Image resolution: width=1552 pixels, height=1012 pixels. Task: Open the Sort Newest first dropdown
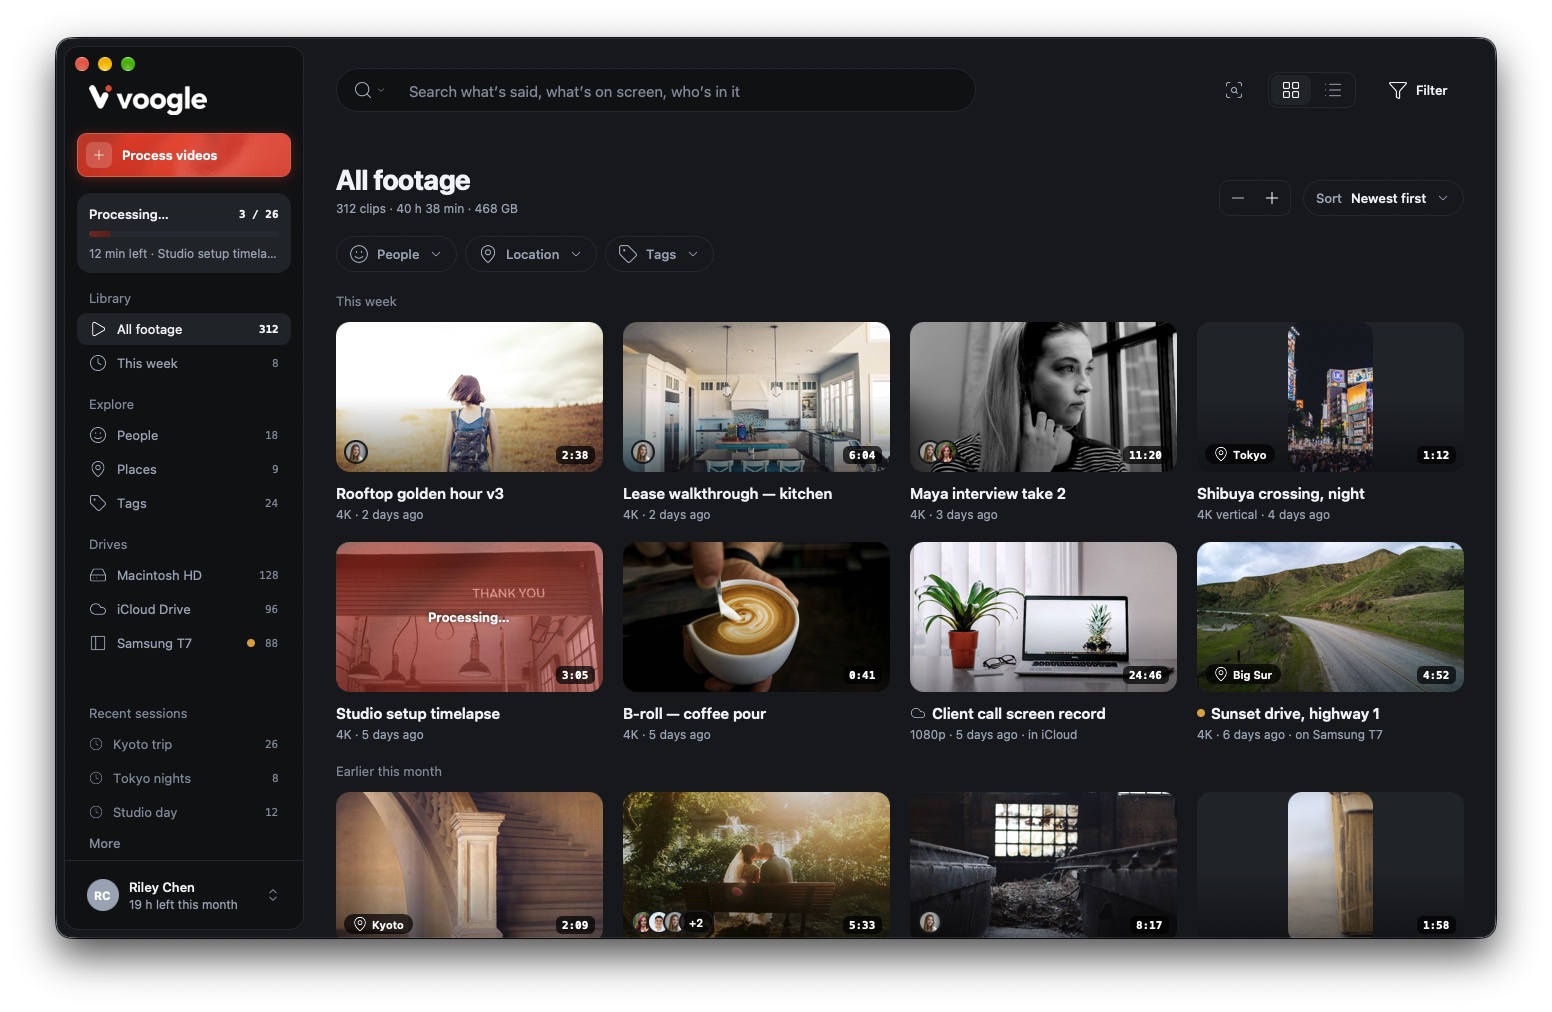[1383, 198]
